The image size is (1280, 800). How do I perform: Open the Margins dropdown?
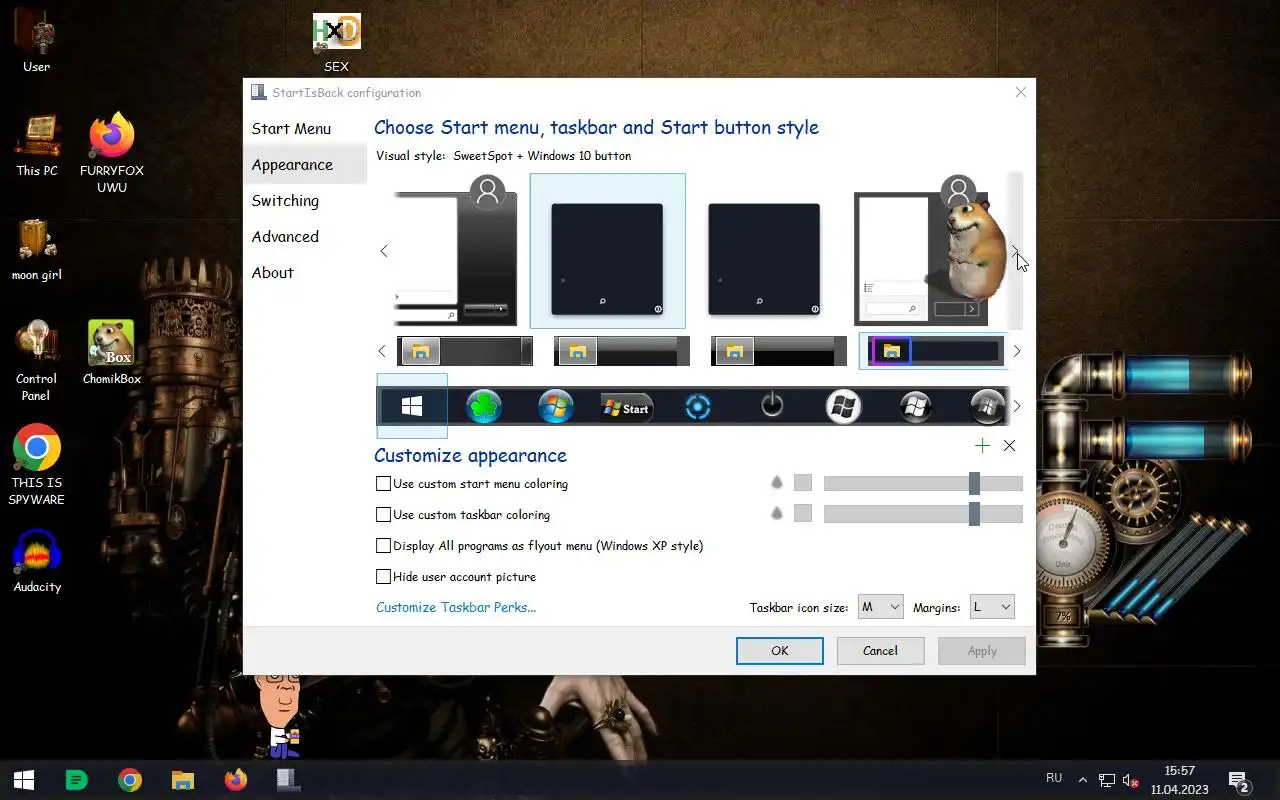[992, 607]
